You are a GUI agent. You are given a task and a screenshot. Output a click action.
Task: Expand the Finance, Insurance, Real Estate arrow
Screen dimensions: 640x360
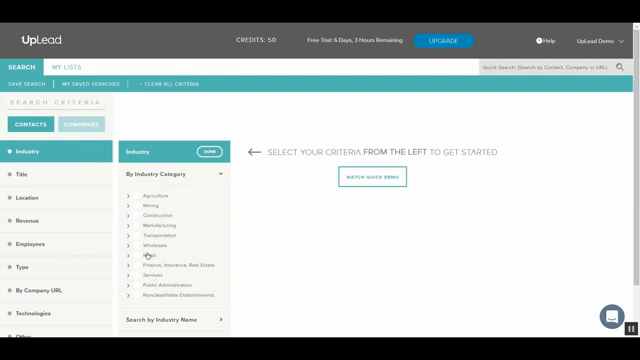[x=128, y=265]
